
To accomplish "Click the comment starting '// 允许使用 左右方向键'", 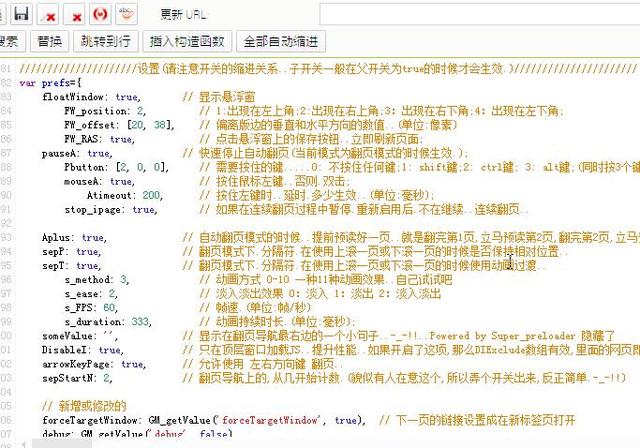I will point(262,364).
